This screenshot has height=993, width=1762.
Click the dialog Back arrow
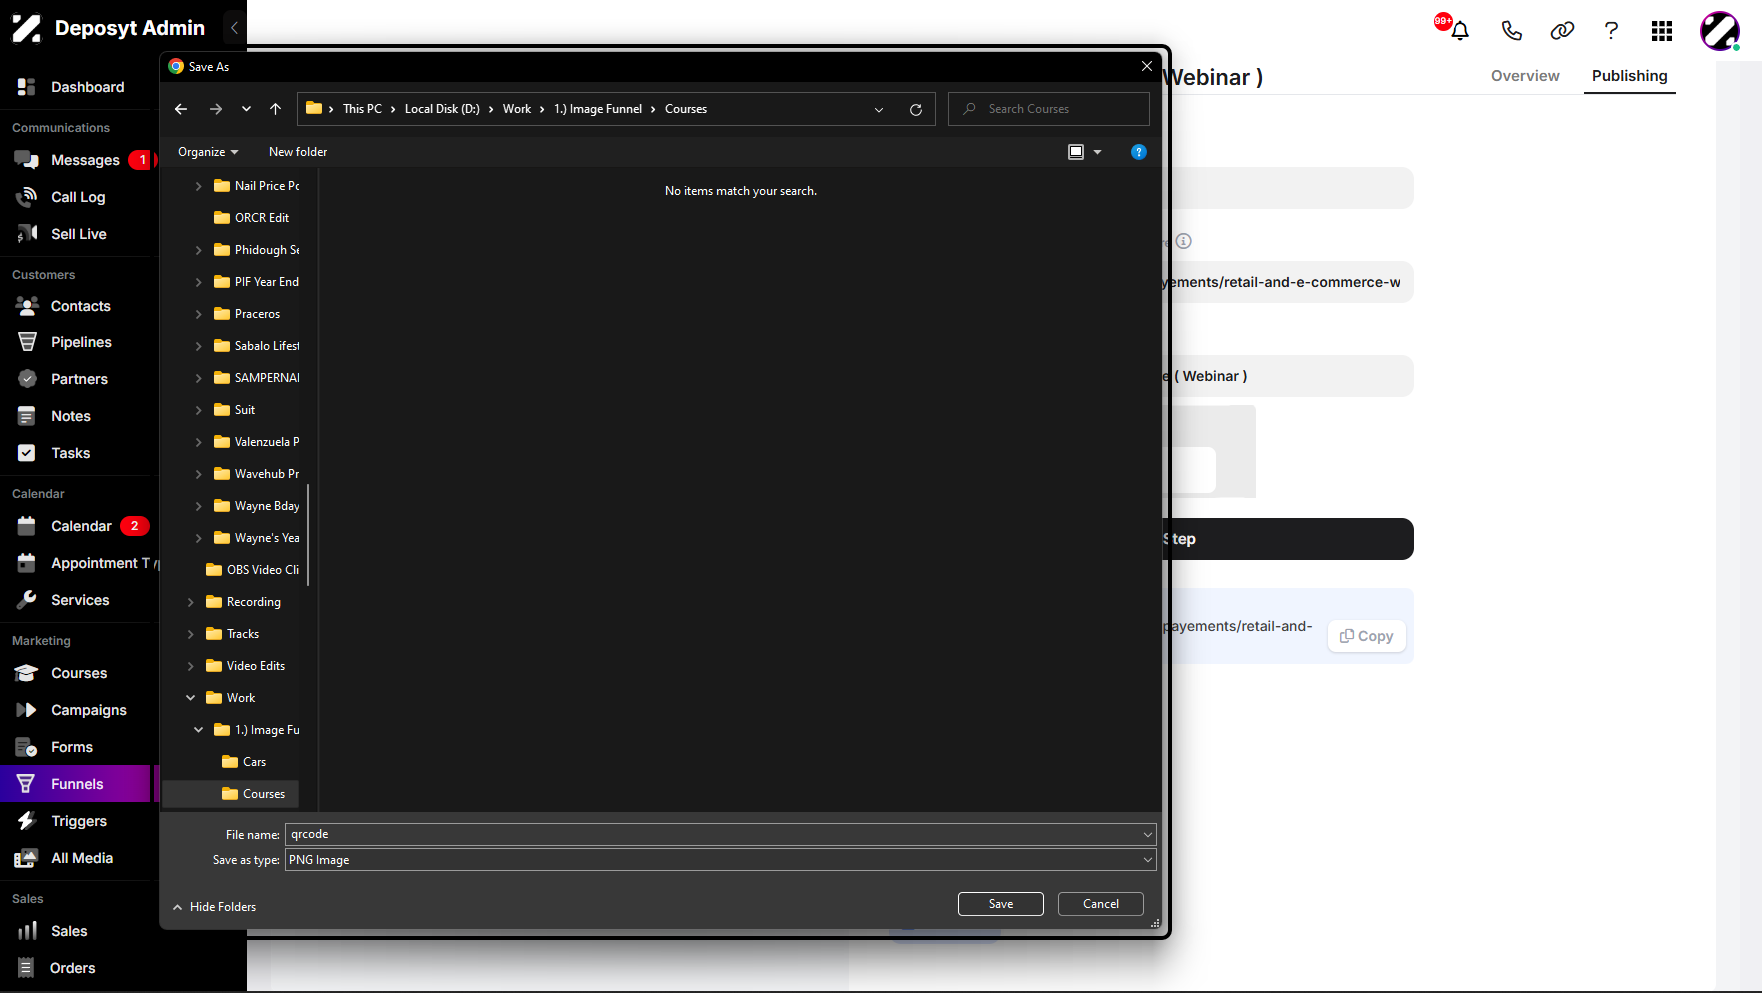coord(181,109)
